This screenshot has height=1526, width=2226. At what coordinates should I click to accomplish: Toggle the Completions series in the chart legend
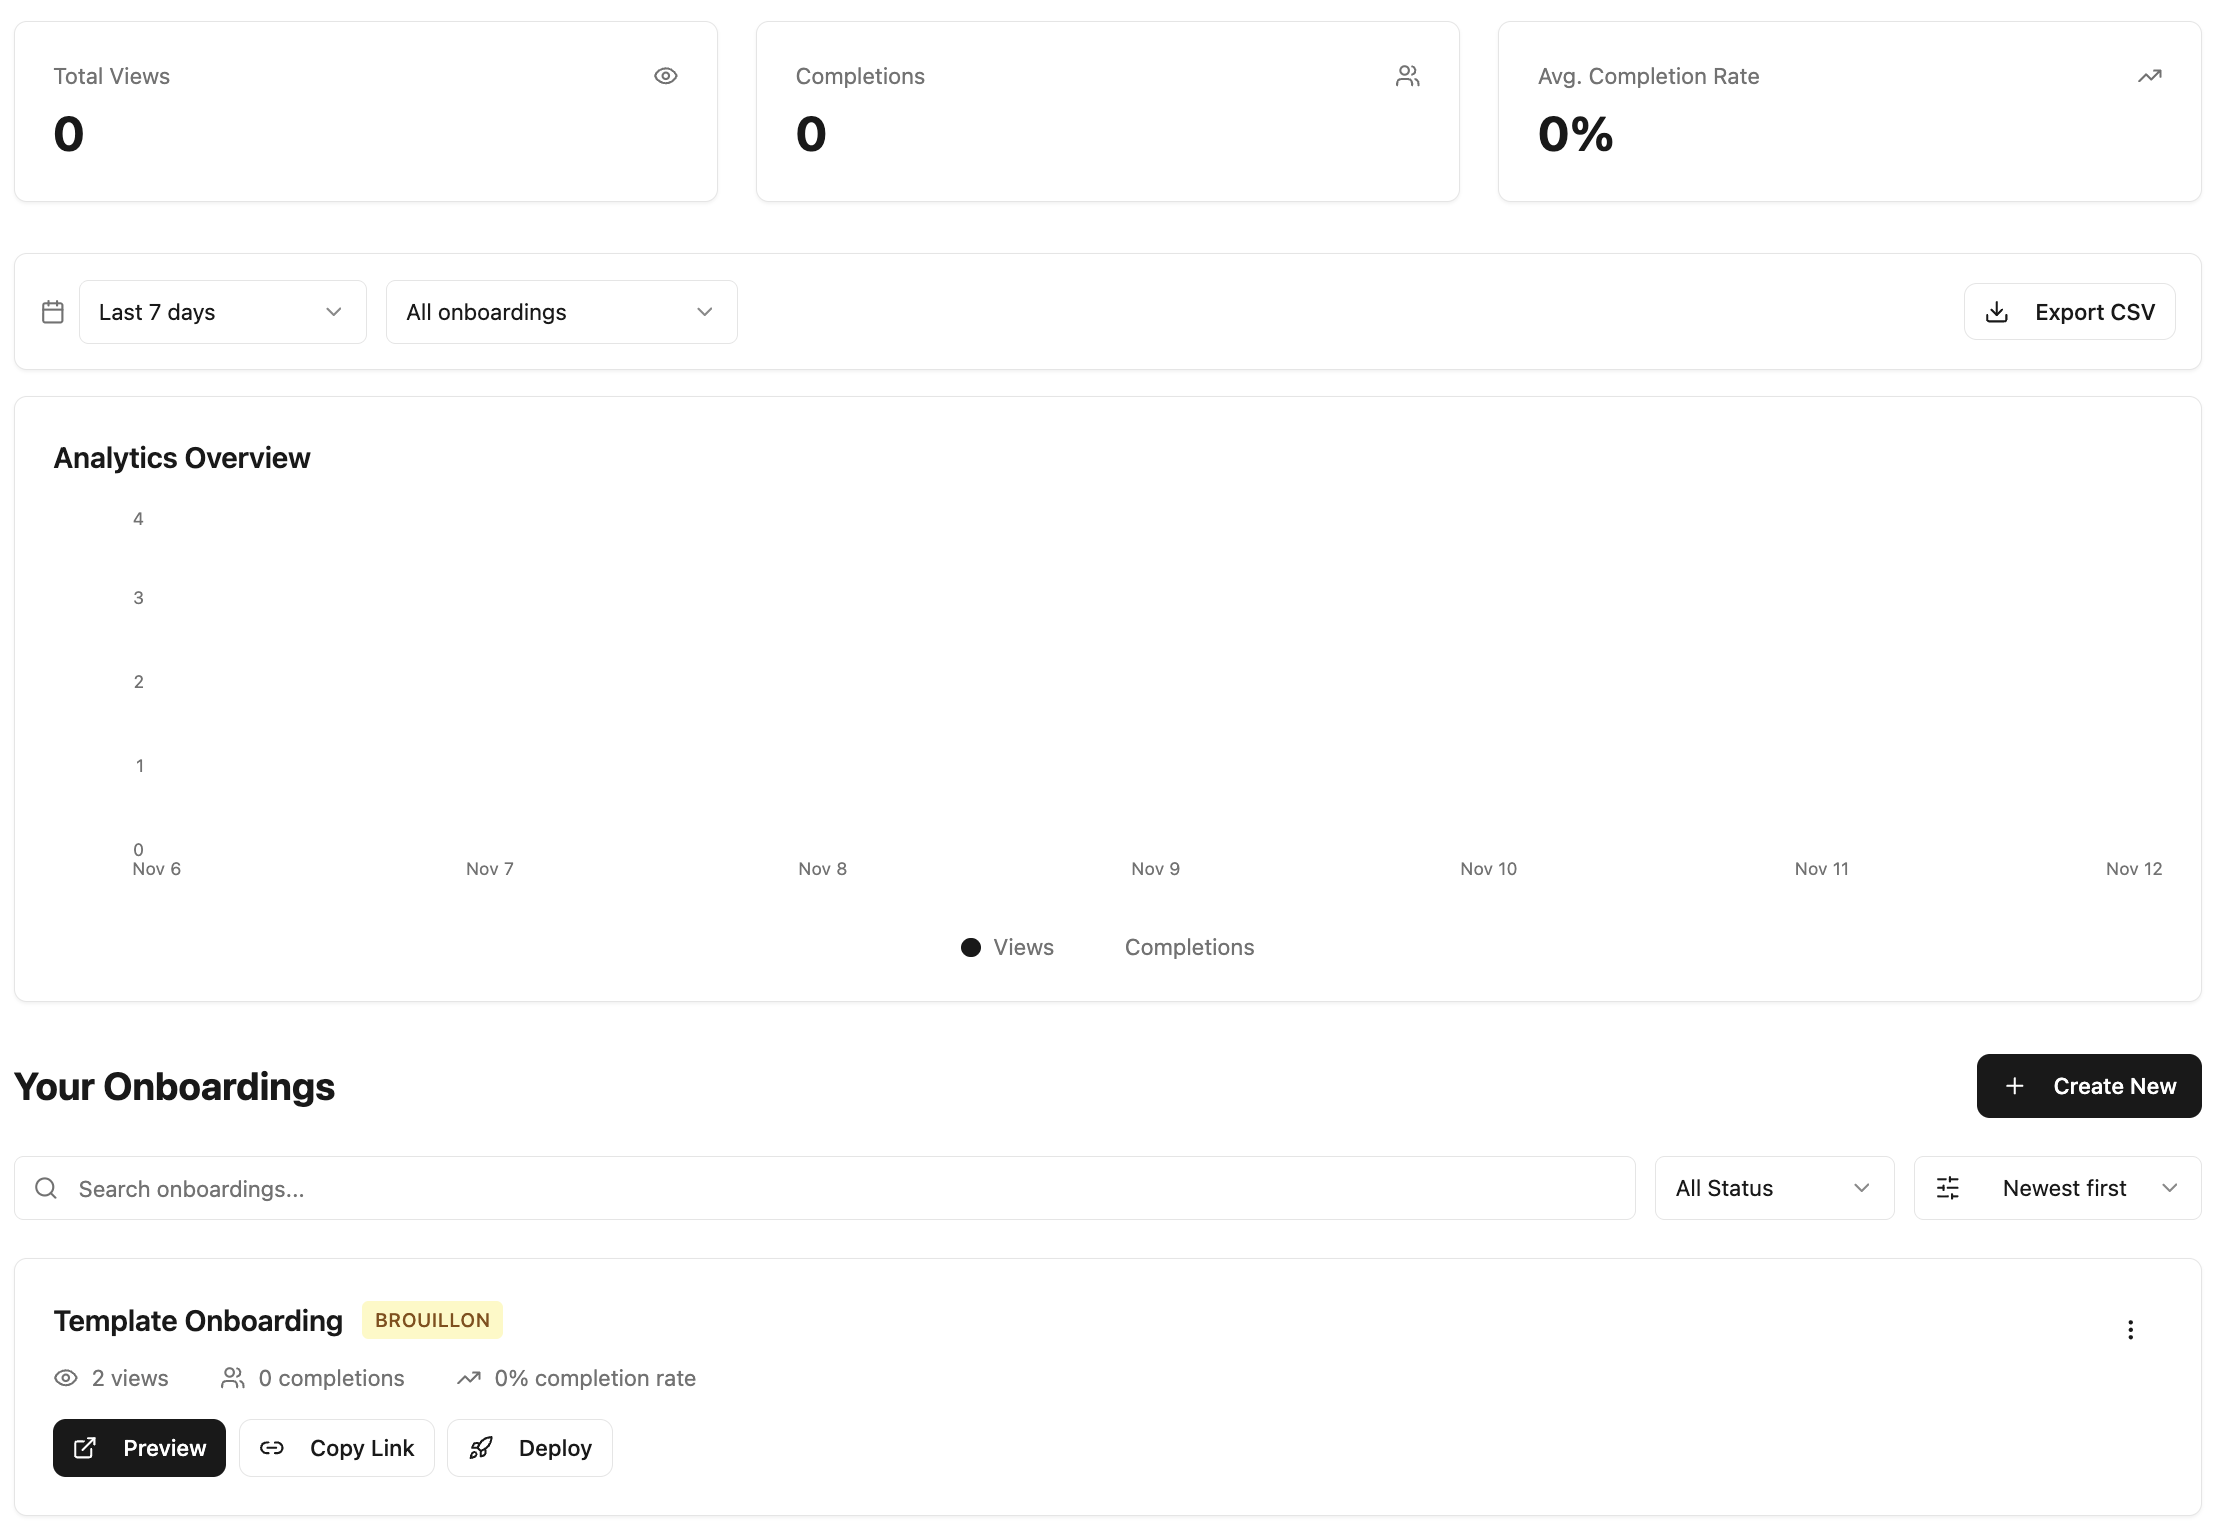click(1189, 947)
